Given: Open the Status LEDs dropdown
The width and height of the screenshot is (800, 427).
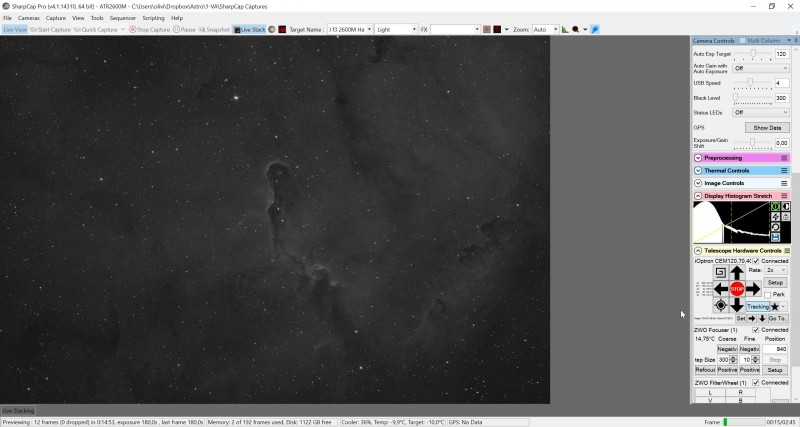Looking at the screenshot, I should click(761, 112).
